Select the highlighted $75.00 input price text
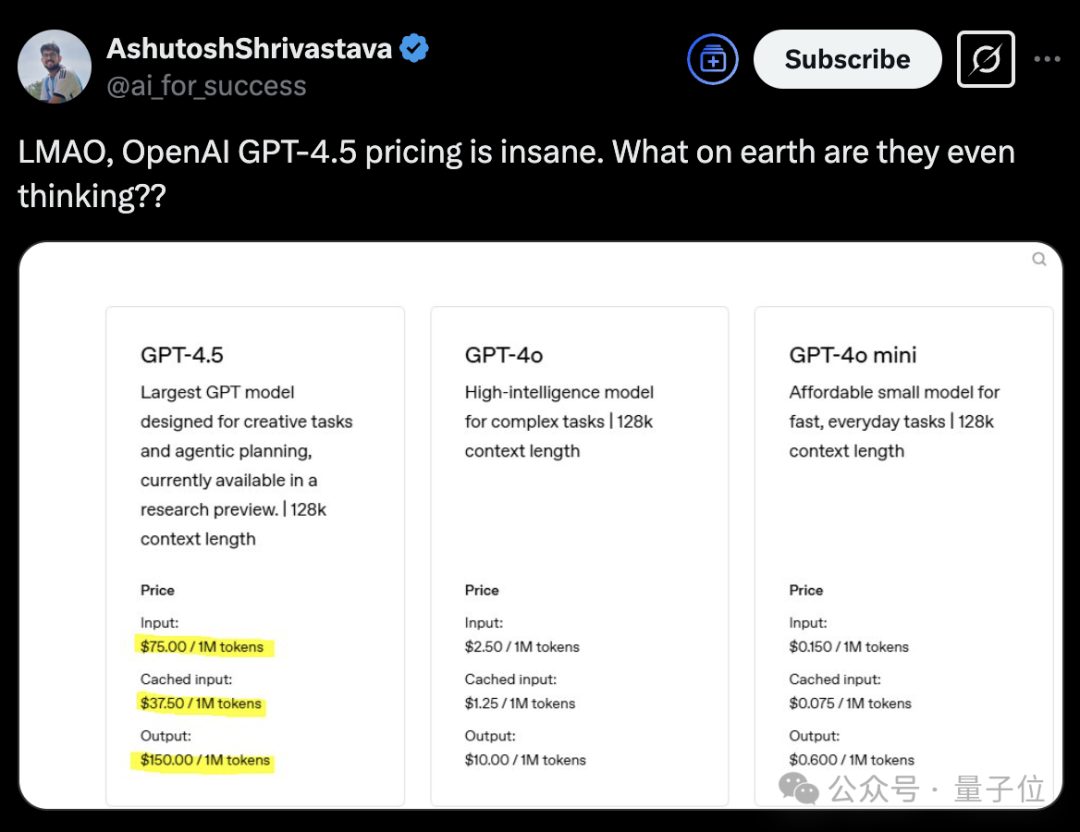 coord(202,647)
